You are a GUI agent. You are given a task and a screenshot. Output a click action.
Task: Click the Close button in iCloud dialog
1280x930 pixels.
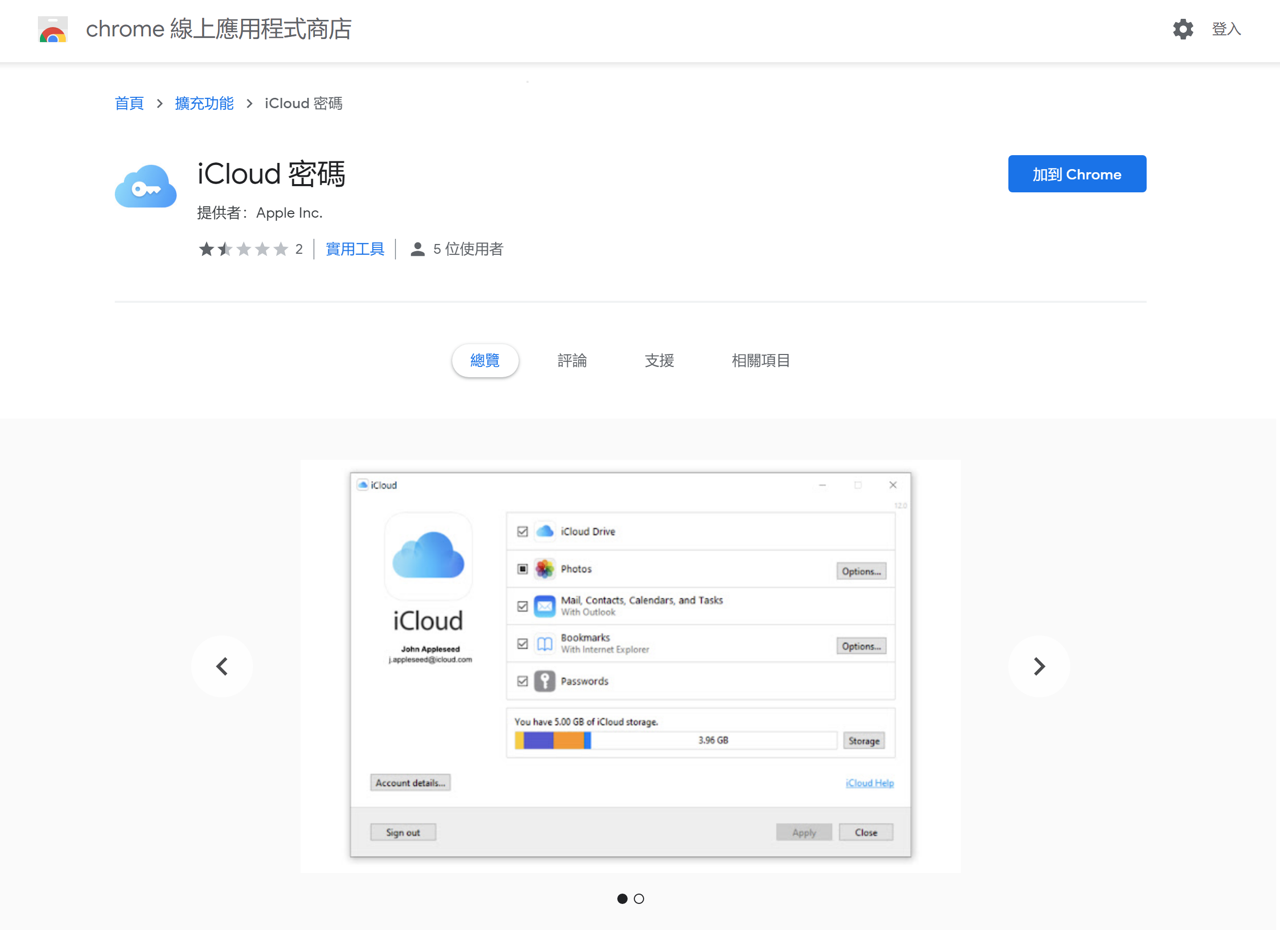tap(866, 832)
